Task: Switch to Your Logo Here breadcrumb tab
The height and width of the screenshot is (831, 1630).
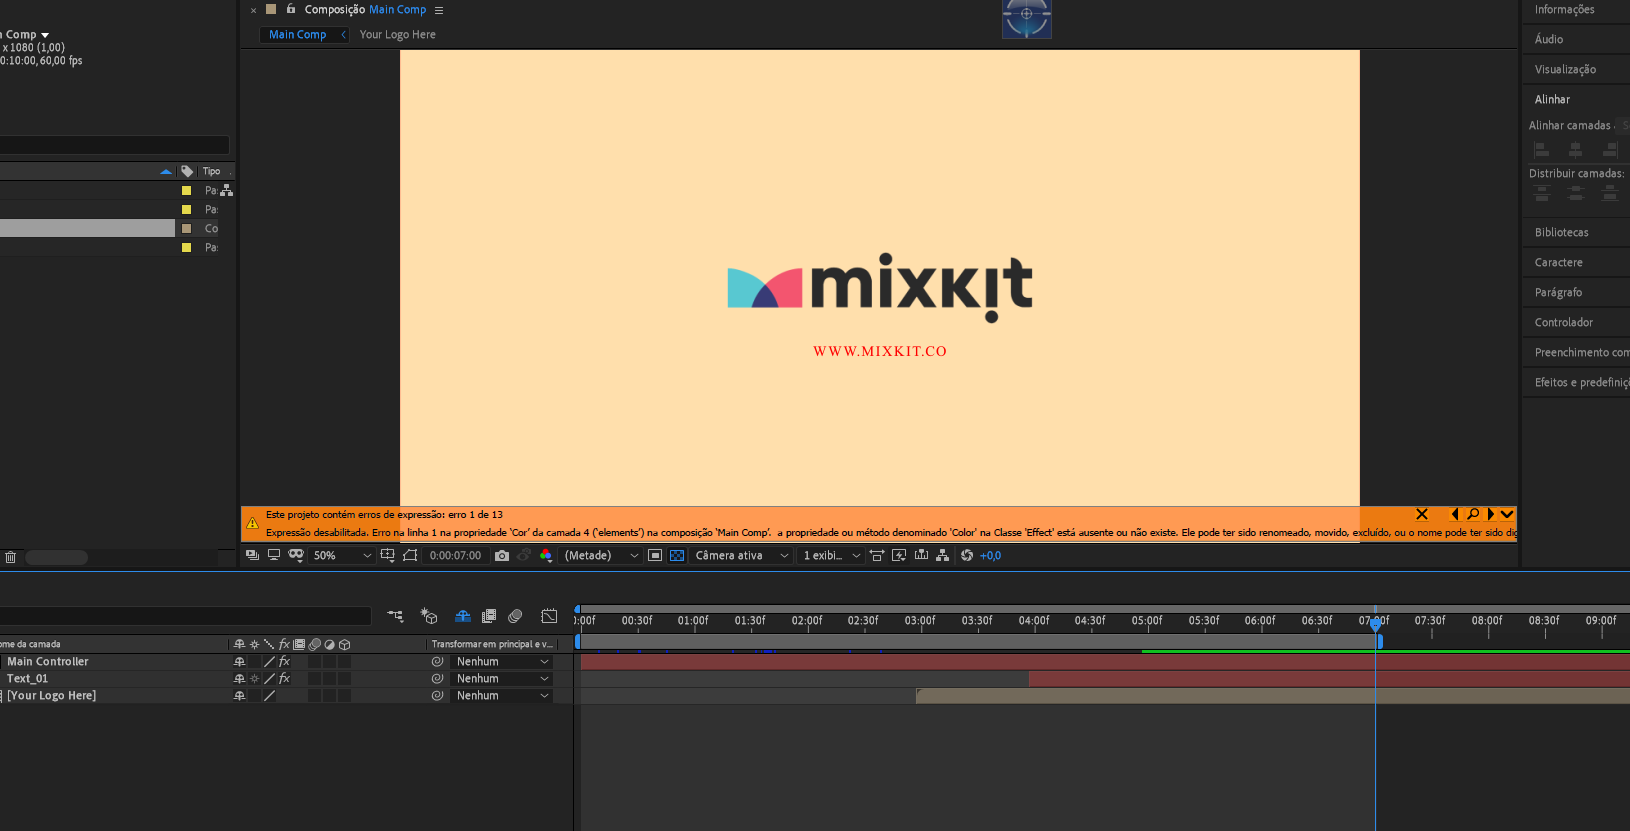Action: (398, 34)
